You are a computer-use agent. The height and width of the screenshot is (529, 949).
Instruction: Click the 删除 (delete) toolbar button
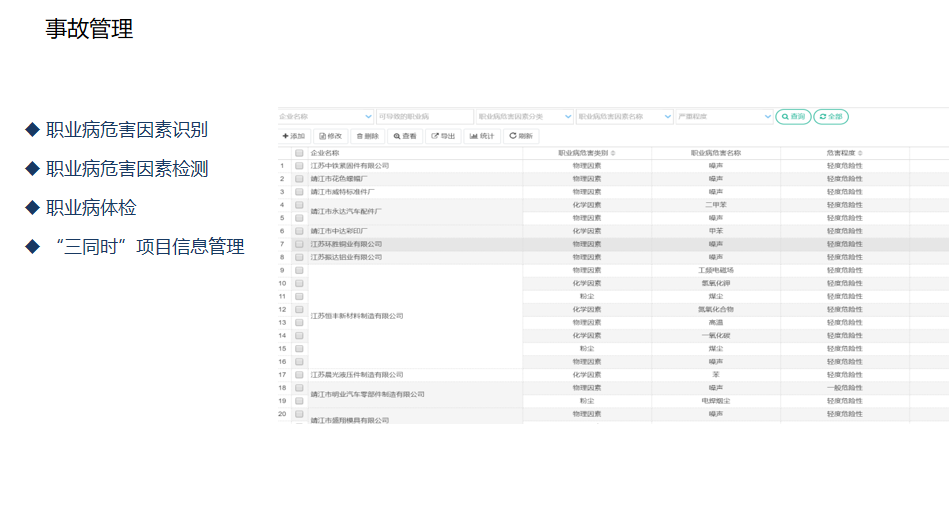[368, 136]
